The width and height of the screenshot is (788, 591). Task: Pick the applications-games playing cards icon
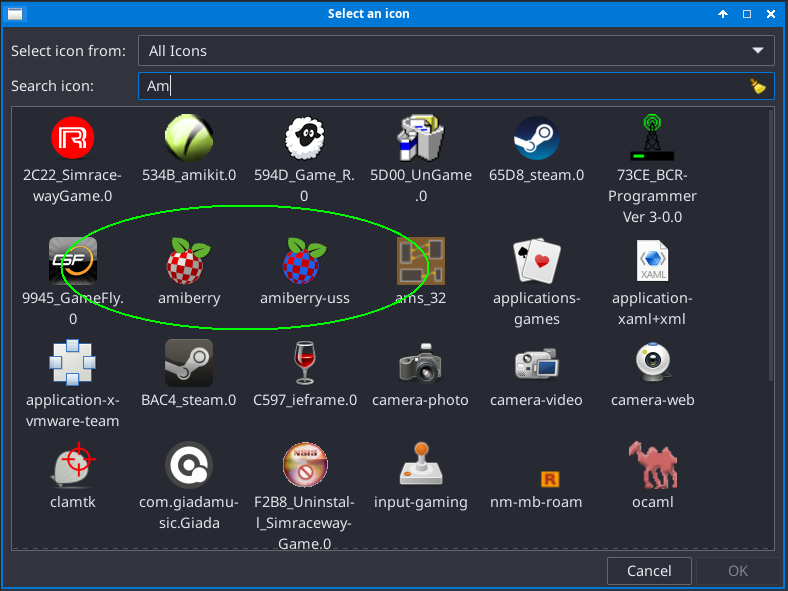coord(536,261)
